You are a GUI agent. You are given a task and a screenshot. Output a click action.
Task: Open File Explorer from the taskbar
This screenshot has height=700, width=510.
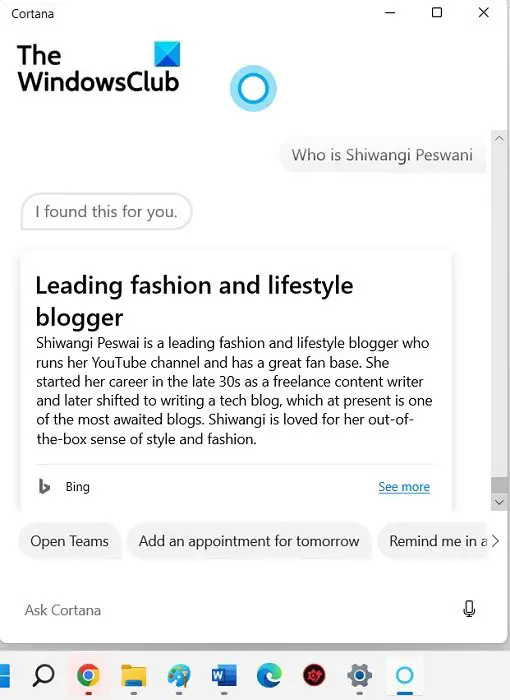coord(134,675)
